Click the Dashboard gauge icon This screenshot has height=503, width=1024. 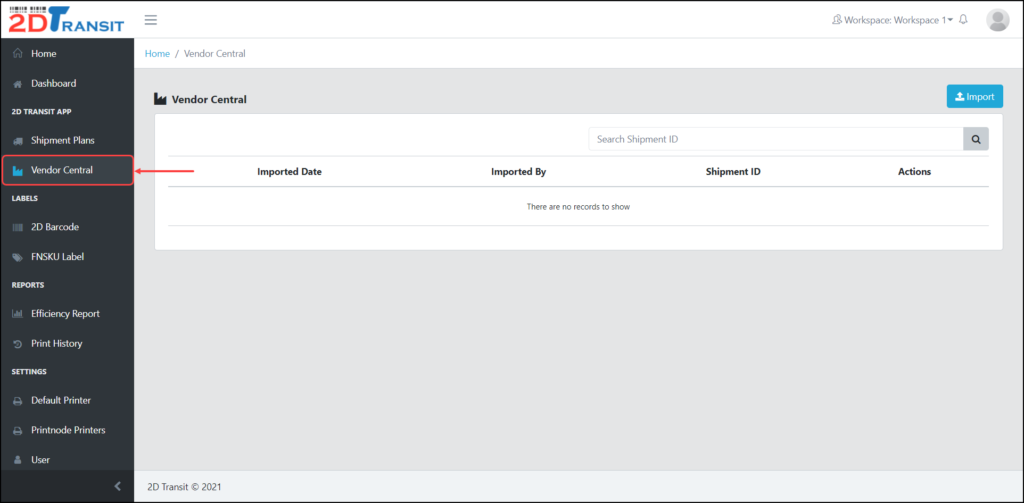pos(18,84)
